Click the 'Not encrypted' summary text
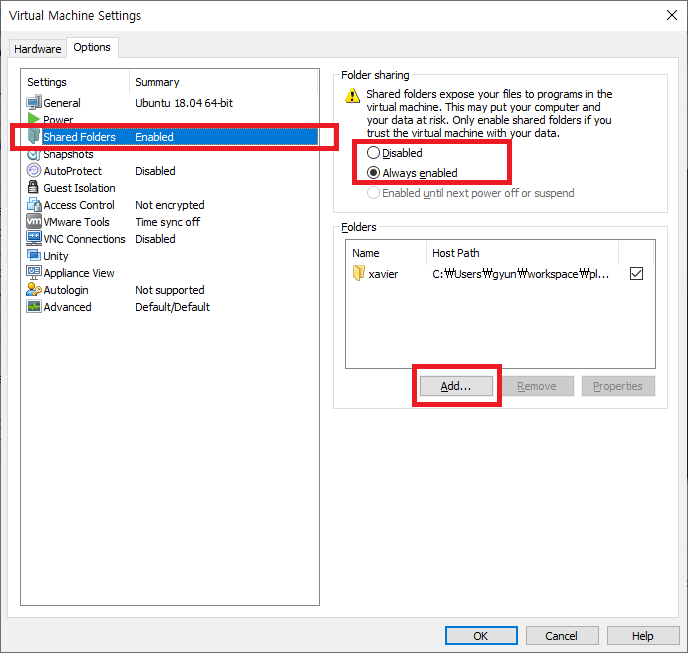 coord(170,205)
